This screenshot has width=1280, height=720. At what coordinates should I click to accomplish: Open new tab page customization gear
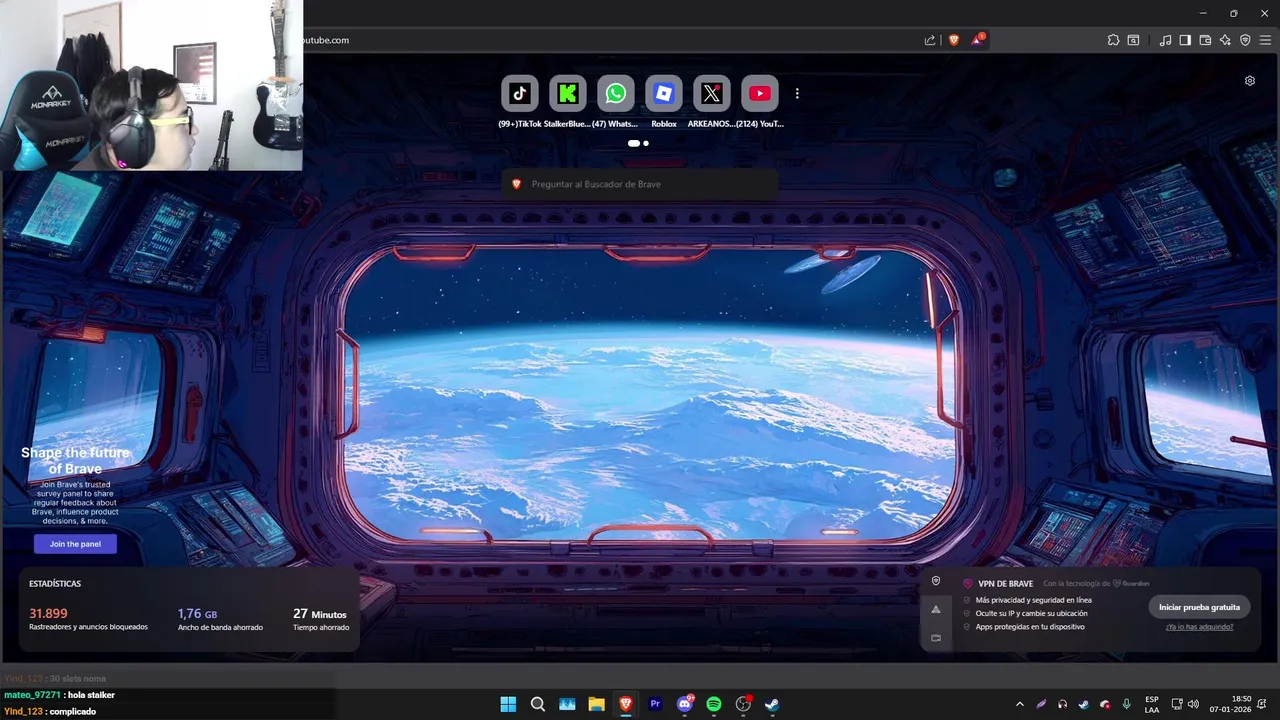[1250, 81]
